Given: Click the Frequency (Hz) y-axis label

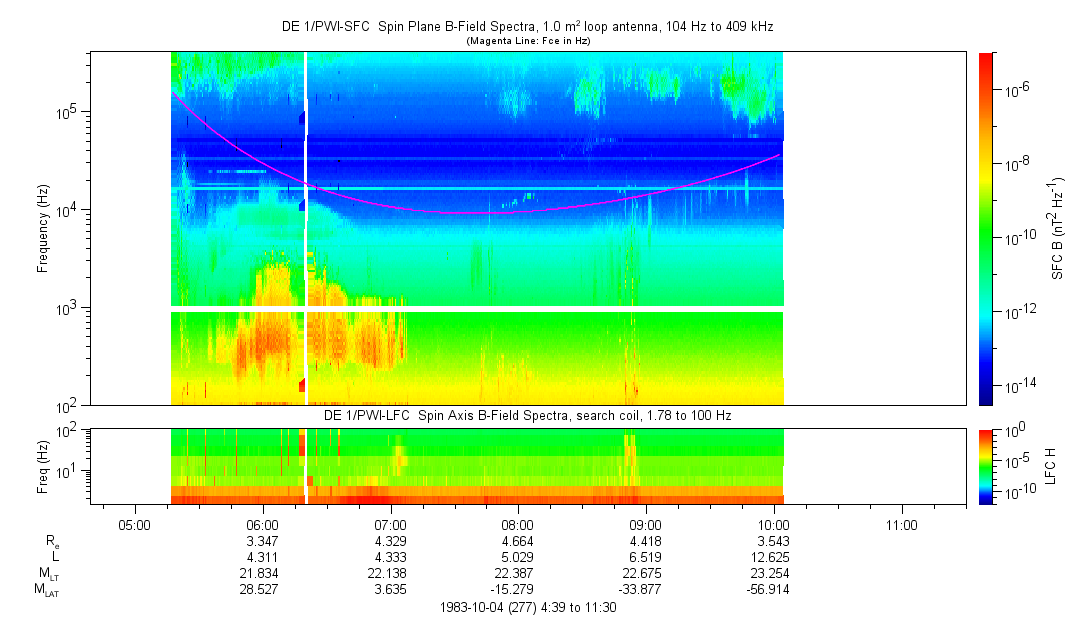Looking at the screenshot, I should pos(43,228).
